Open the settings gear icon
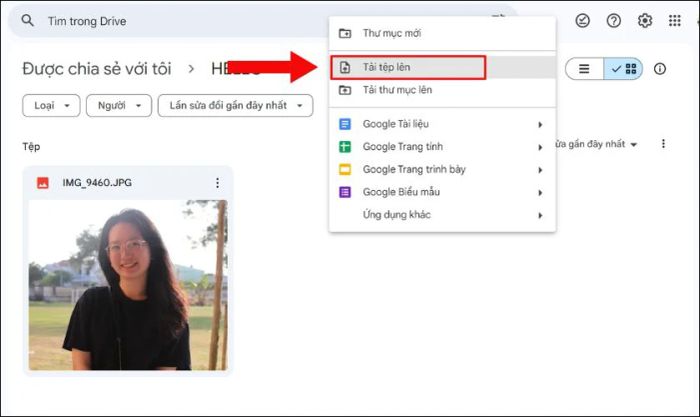The width and height of the screenshot is (700, 417). (645, 21)
